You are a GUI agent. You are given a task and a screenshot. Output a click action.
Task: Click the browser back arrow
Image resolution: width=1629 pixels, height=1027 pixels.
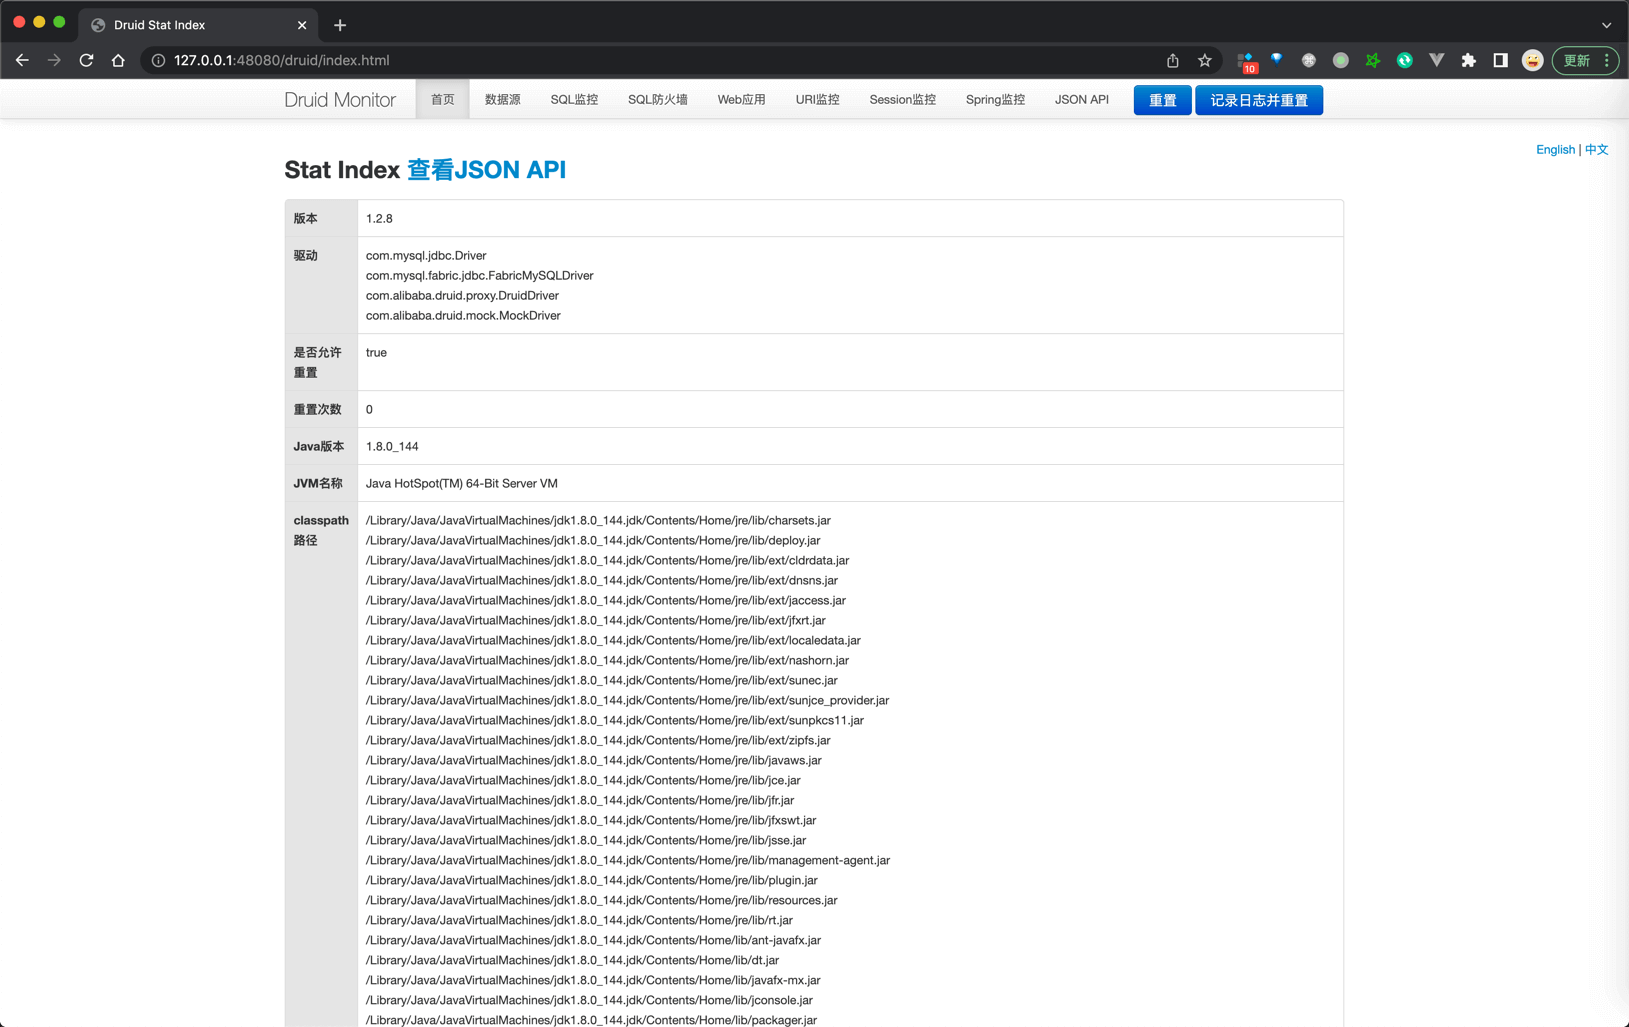(x=22, y=60)
